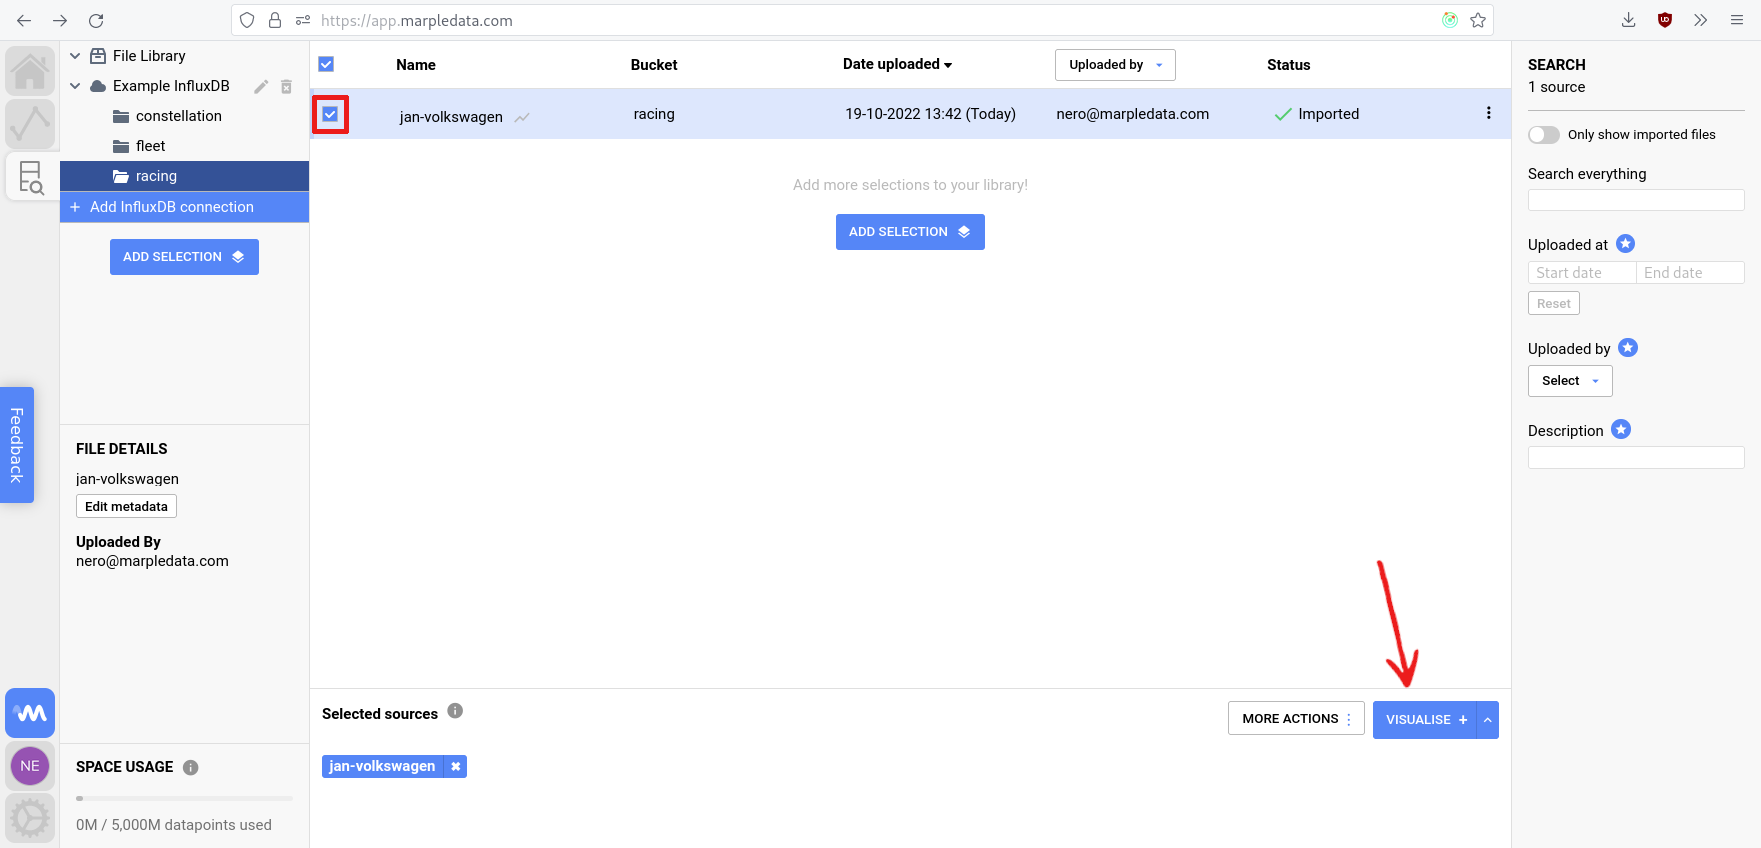Click the nero@marpledata.com cell in the table

click(1133, 114)
